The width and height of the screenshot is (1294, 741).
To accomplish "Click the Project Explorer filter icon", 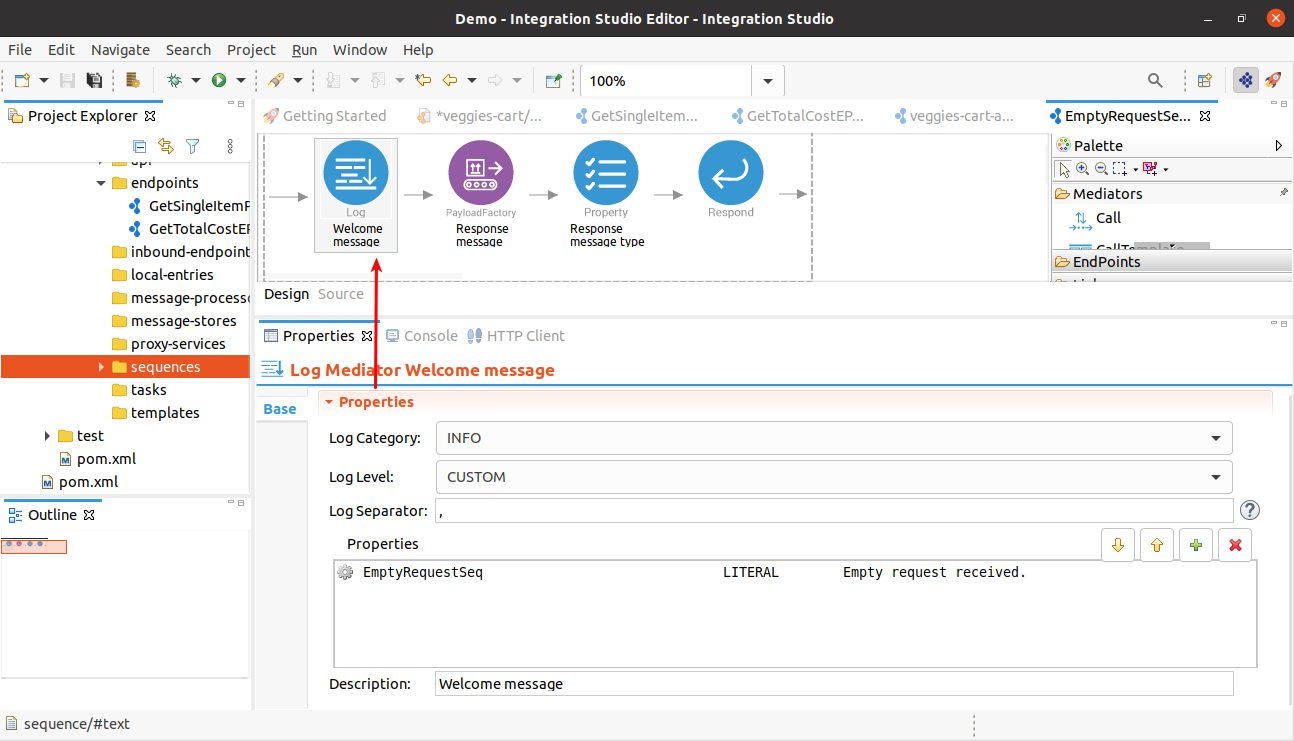I will point(193,146).
